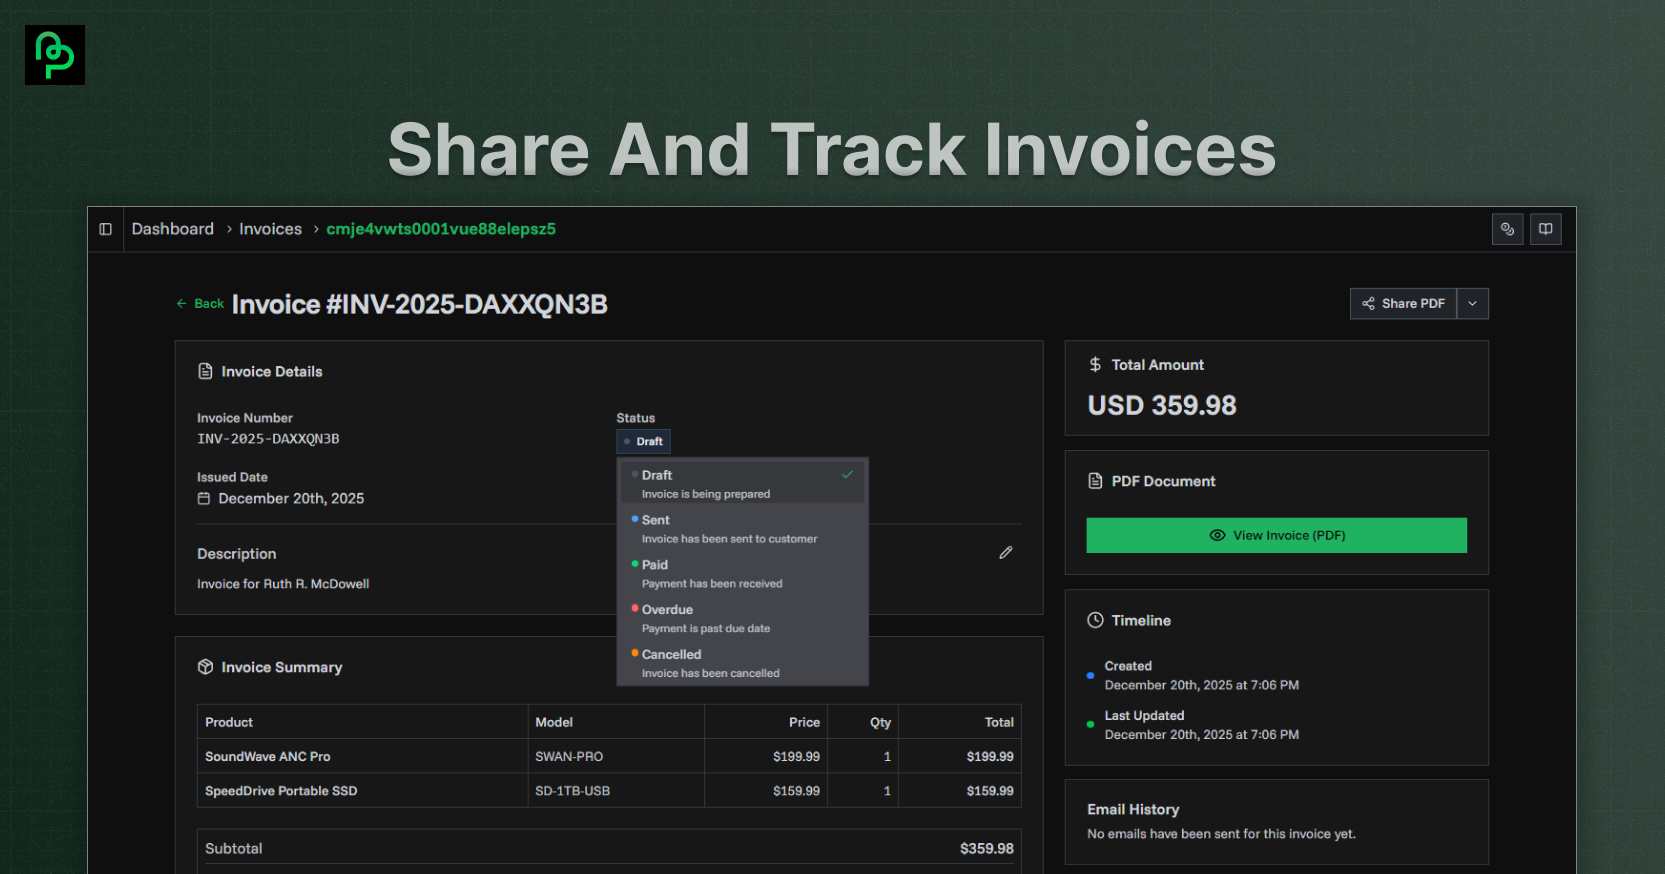
Task: Click the pencil edit description icon
Action: 1006,553
